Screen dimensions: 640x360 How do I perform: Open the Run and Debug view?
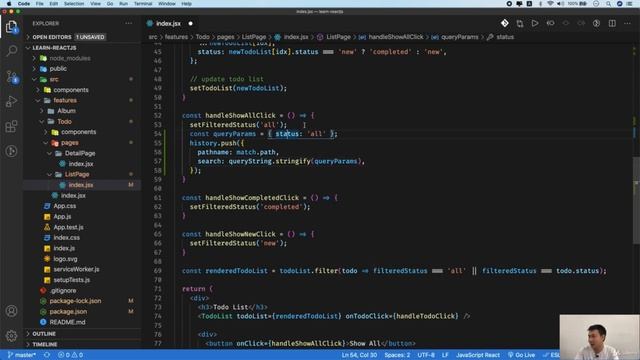point(11,101)
